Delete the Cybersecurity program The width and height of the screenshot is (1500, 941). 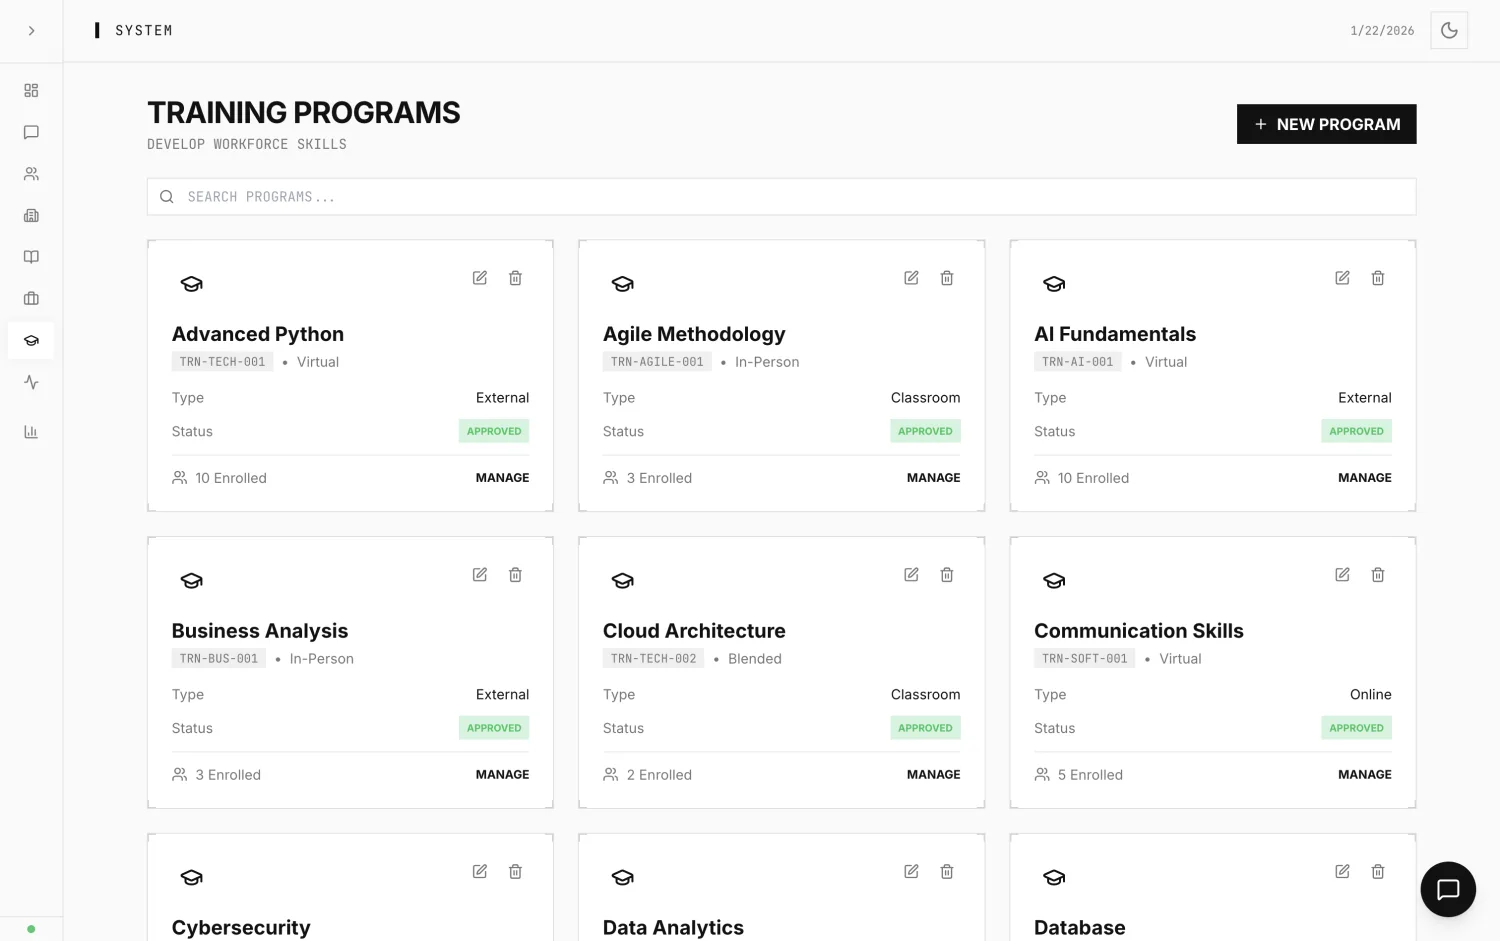click(x=515, y=872)
